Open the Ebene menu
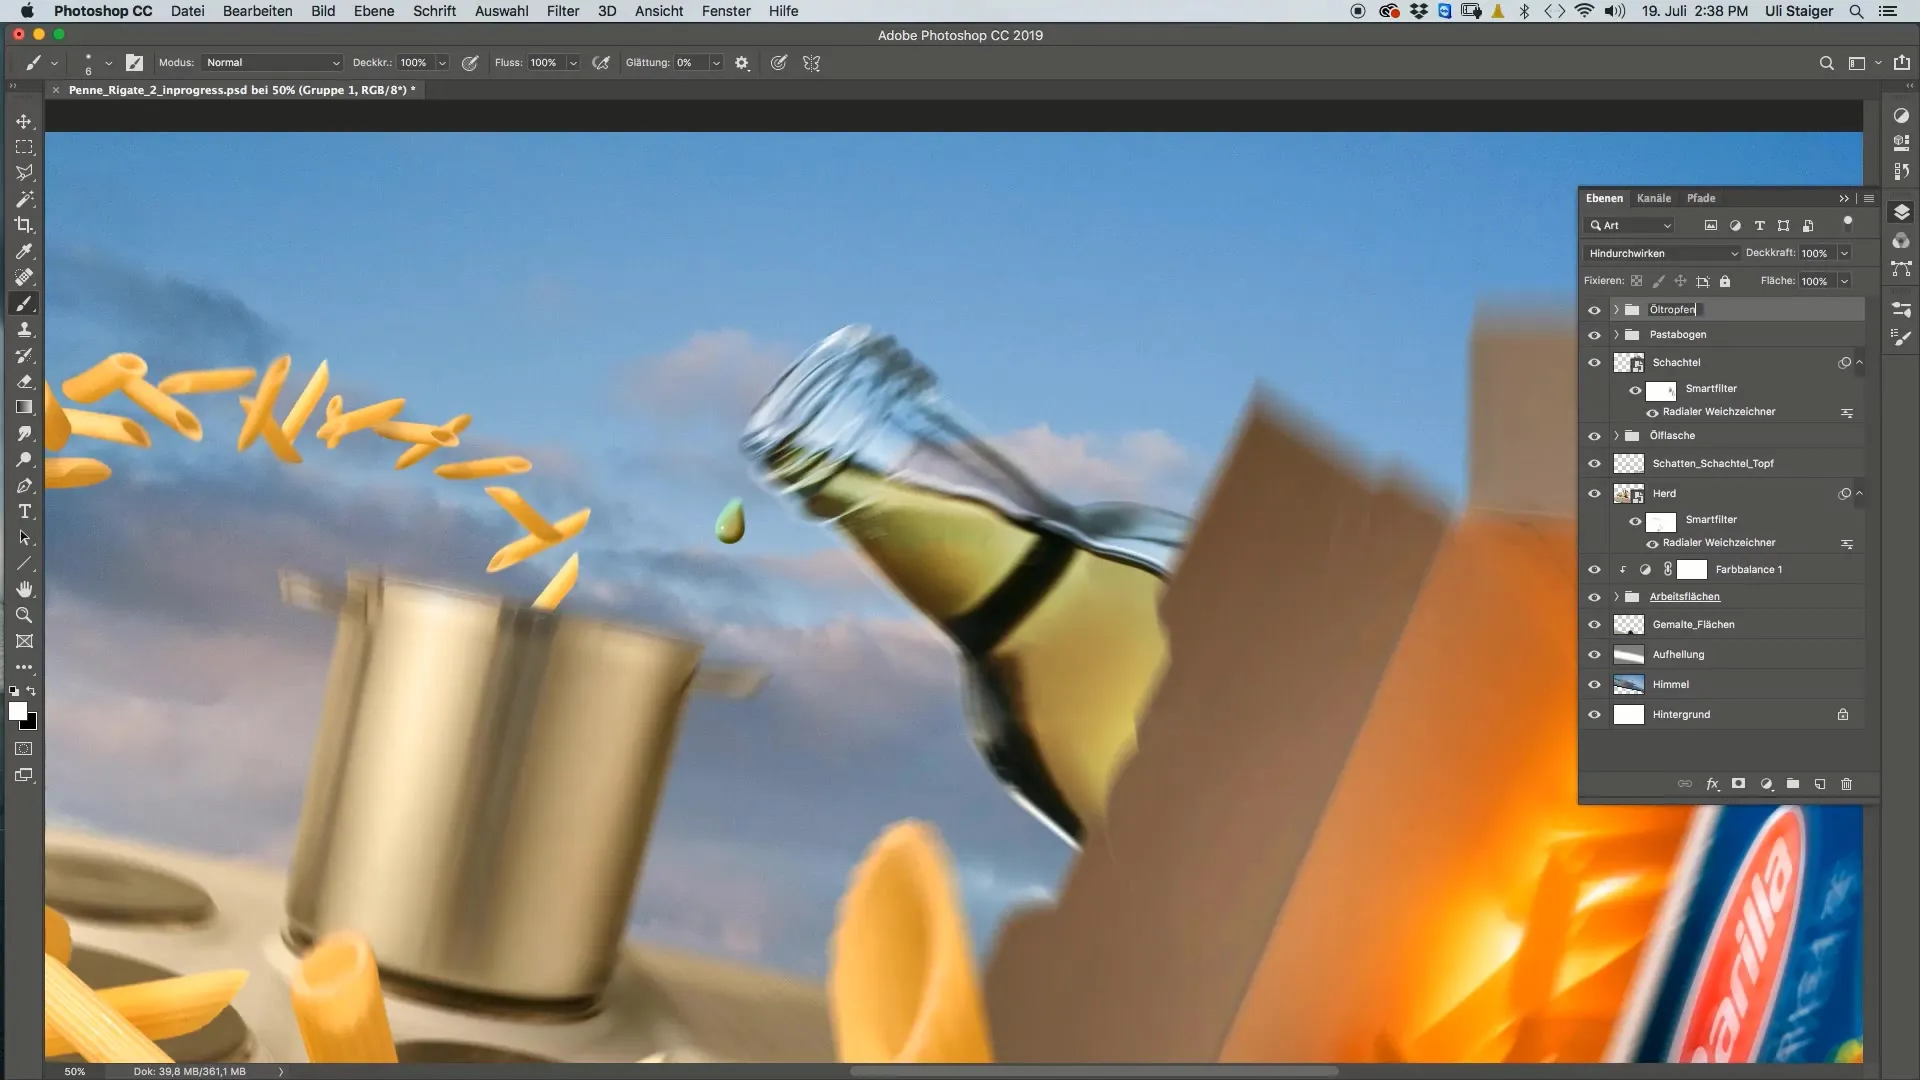 [x=373, y=11]
